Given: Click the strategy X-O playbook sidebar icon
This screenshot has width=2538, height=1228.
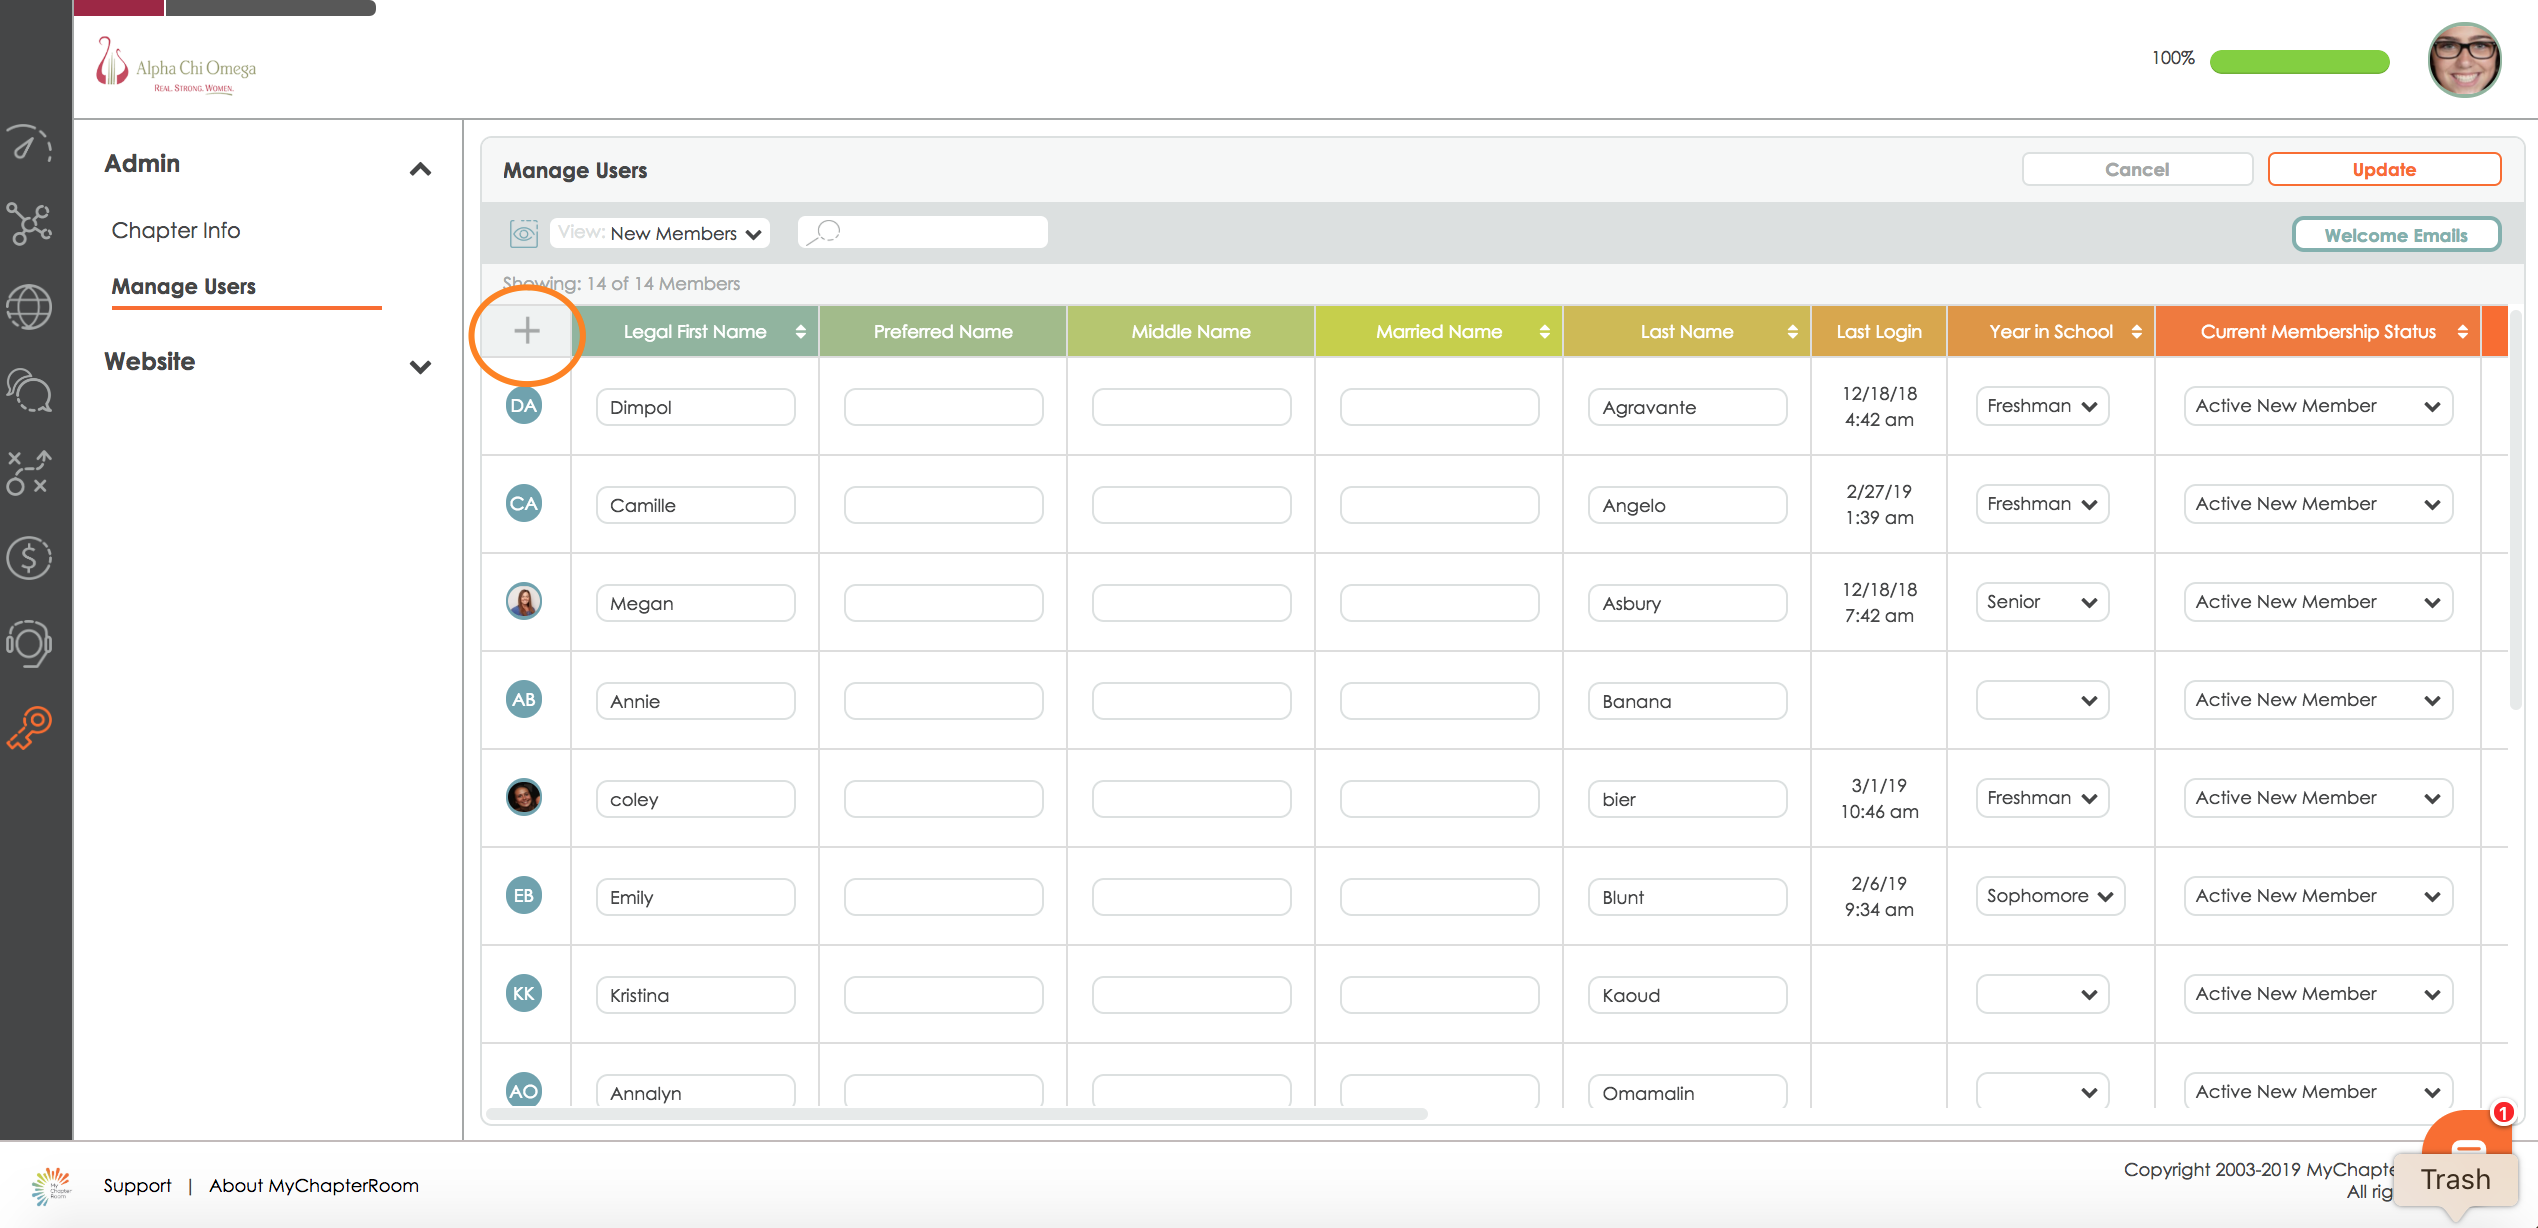Looking at the screenshot, I should (30, 473).
